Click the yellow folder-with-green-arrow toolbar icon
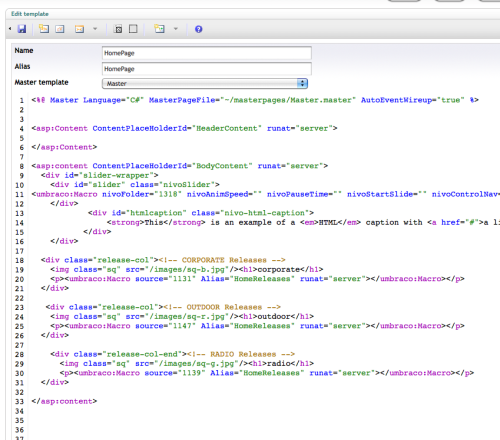Viewport: 500px width, 440px height. point(159,29)
